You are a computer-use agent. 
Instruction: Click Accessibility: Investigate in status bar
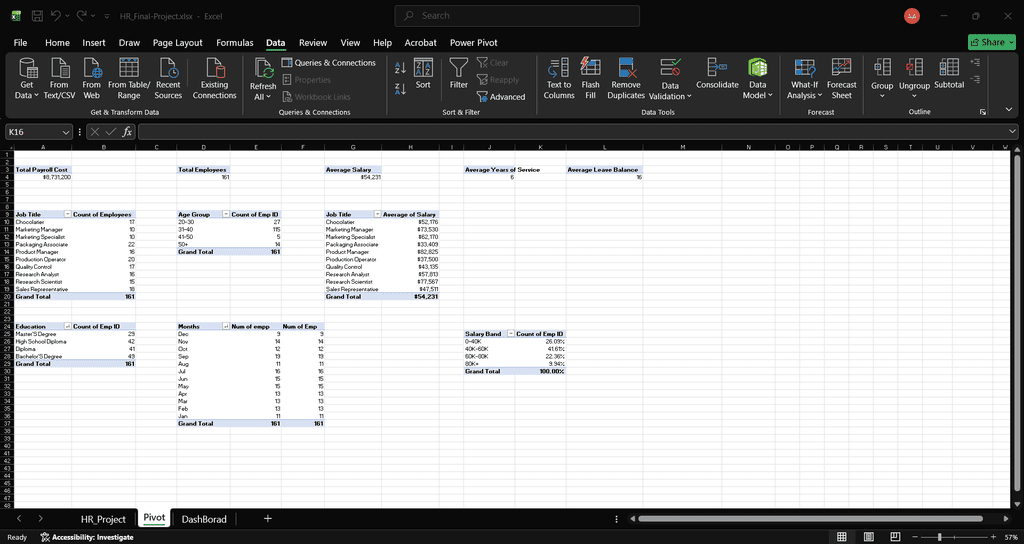point(87,537)
